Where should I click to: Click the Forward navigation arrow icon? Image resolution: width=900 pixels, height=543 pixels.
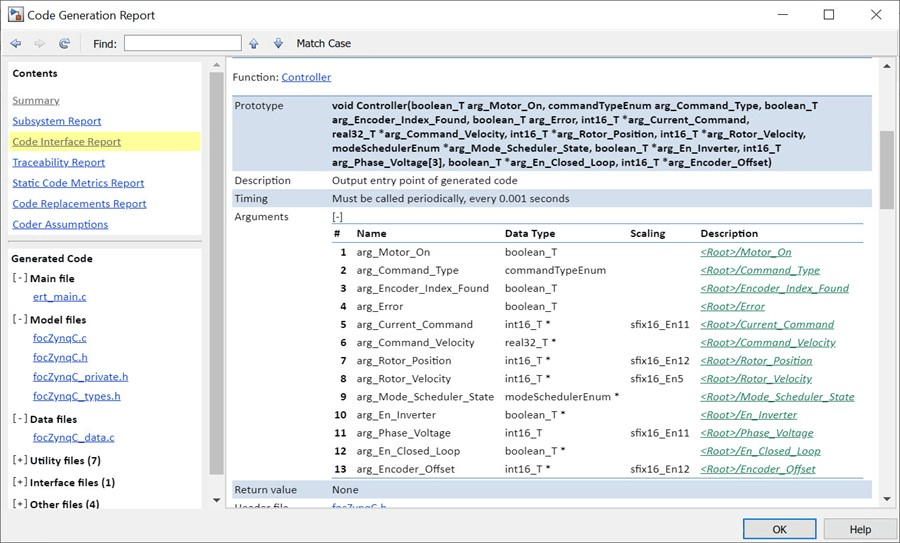40,44
